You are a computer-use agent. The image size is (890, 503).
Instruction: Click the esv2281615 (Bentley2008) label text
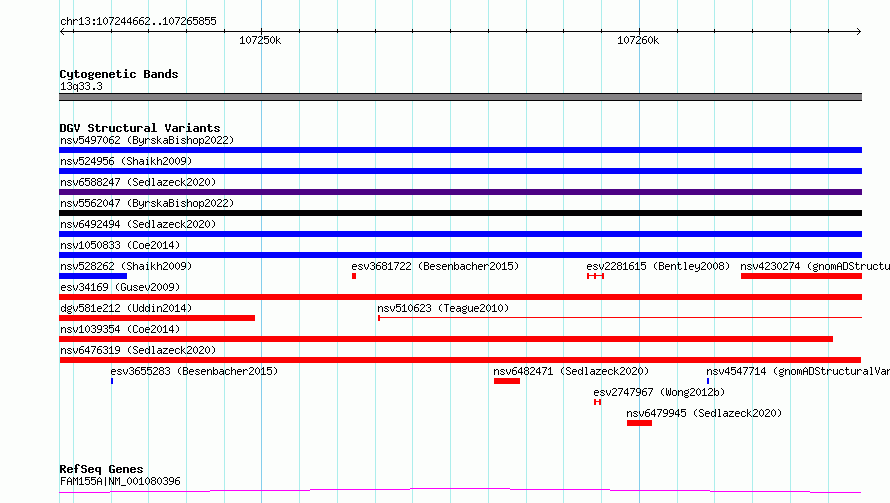658,266
